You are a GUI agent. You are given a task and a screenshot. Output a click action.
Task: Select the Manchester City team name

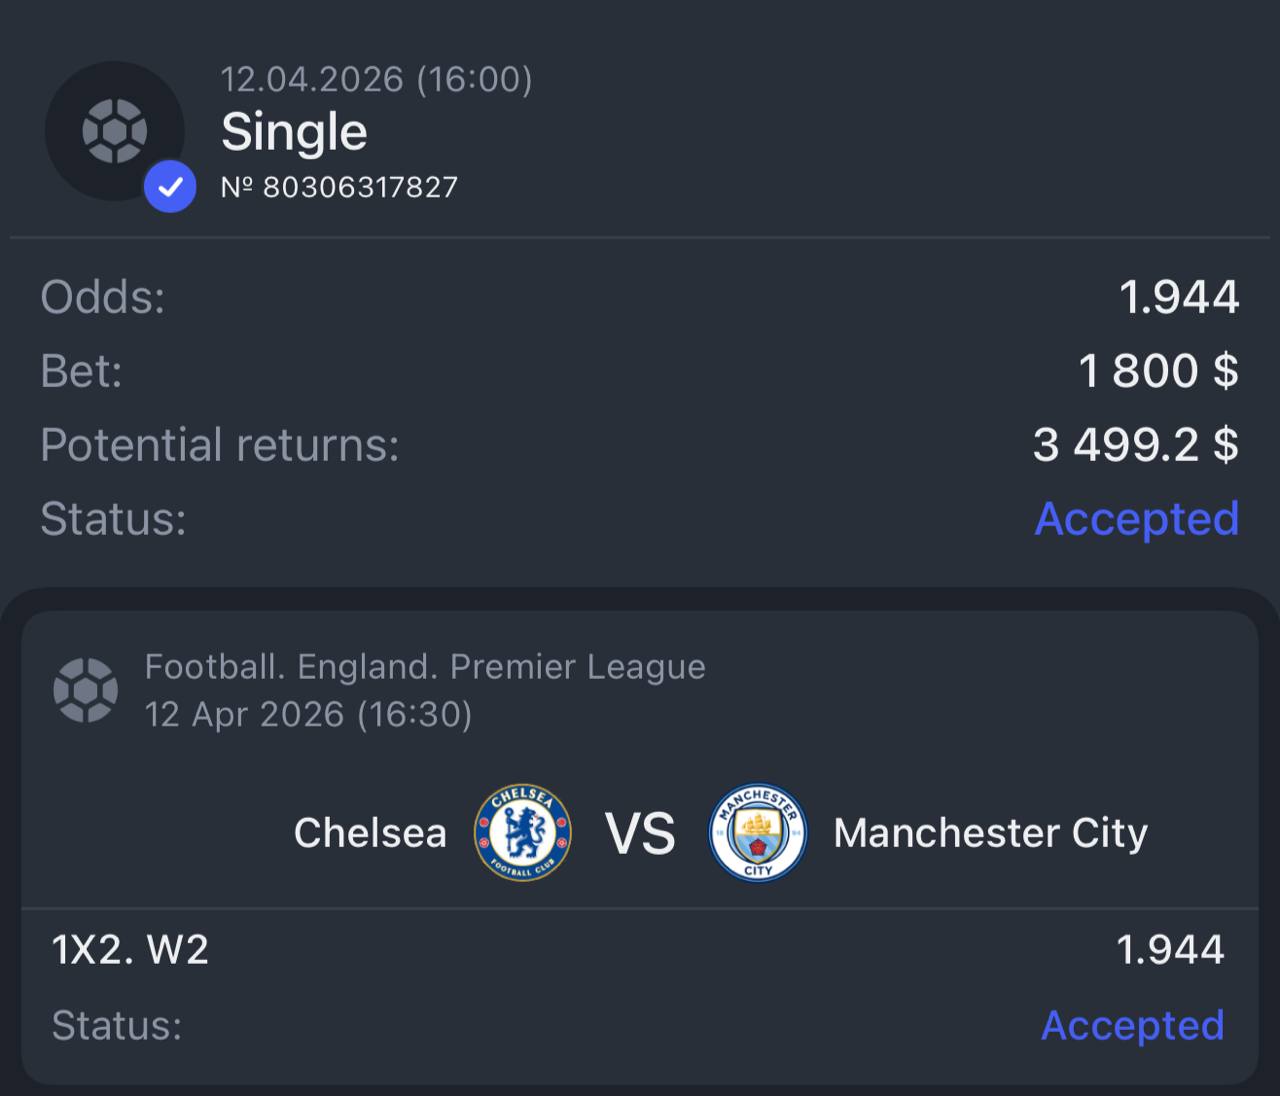point(991,833)
